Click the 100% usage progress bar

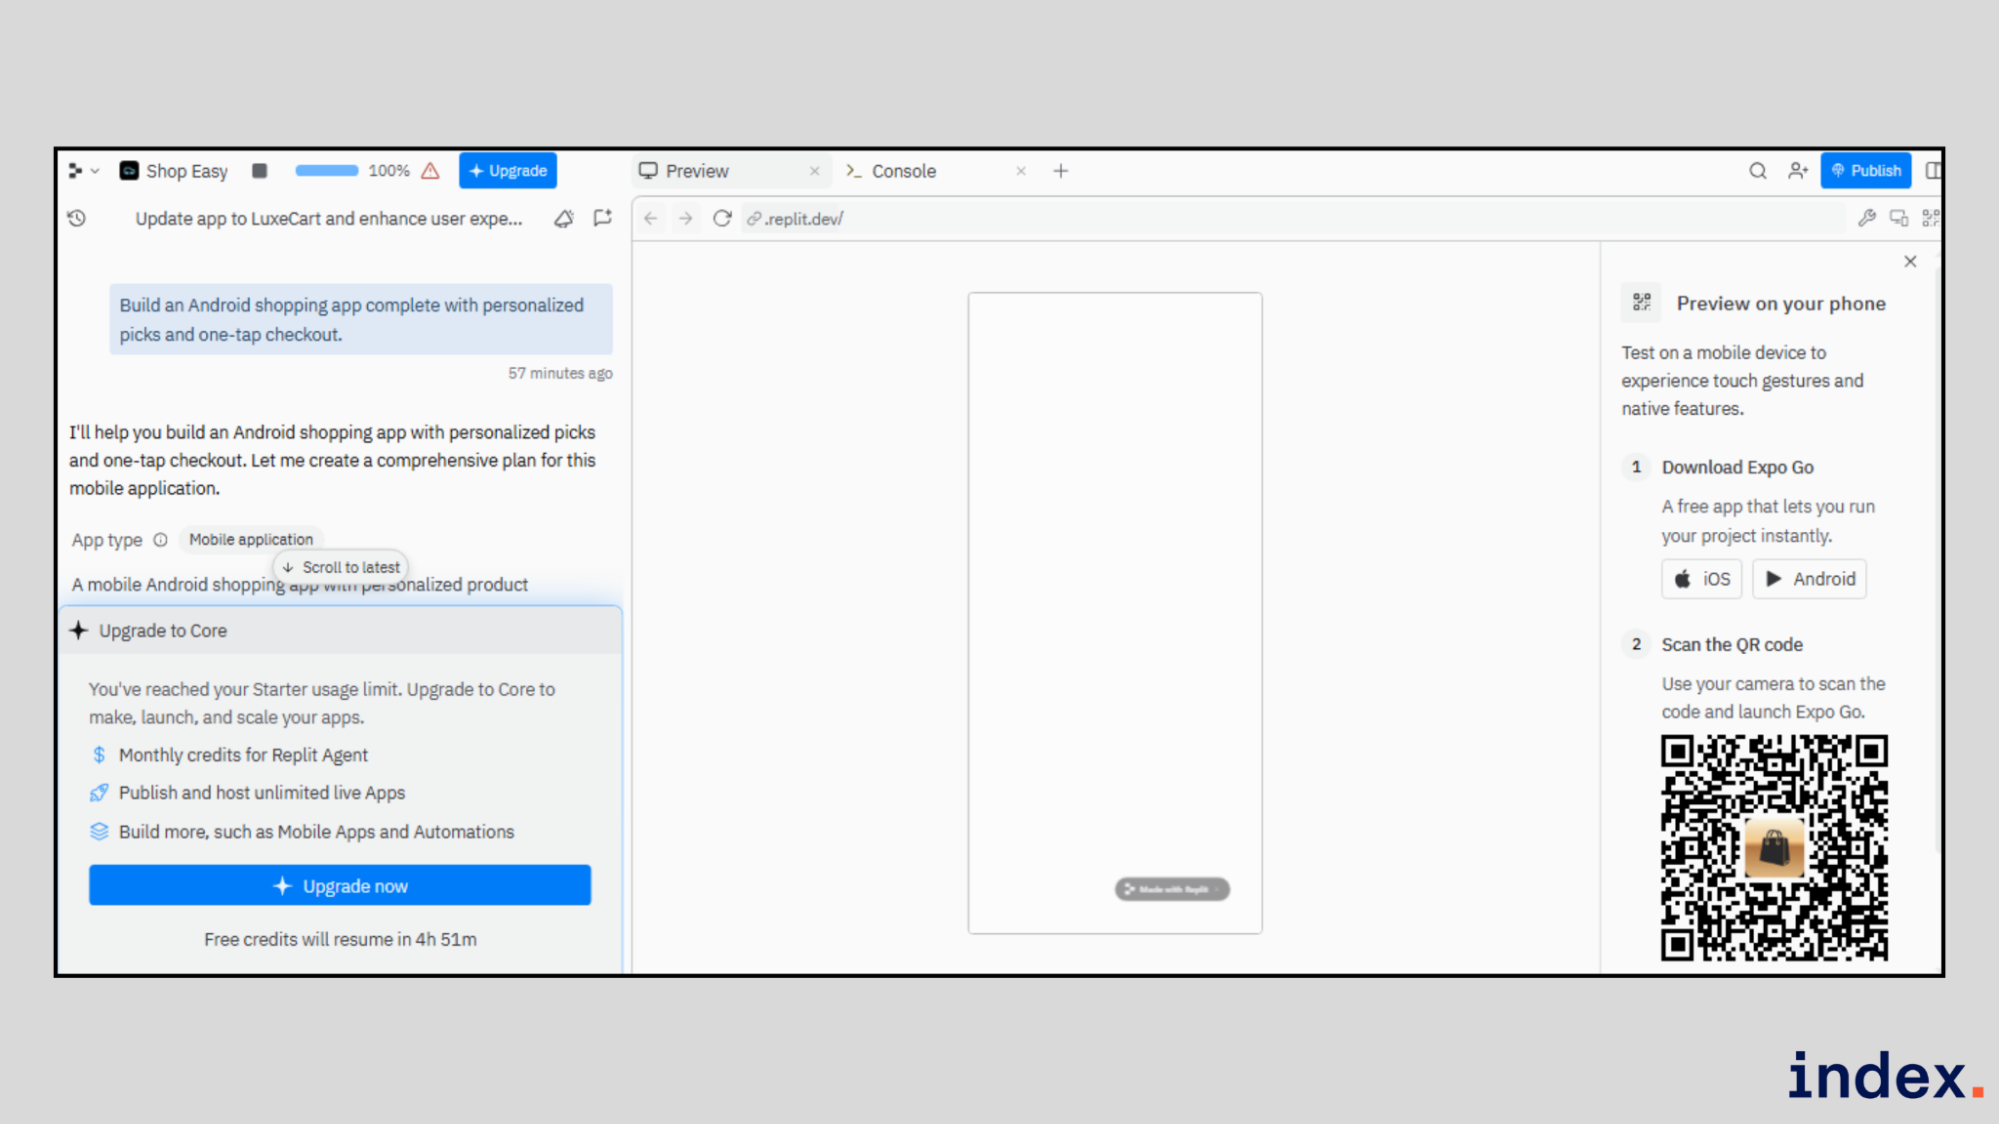pyautogui.click(x=327, y=171)
